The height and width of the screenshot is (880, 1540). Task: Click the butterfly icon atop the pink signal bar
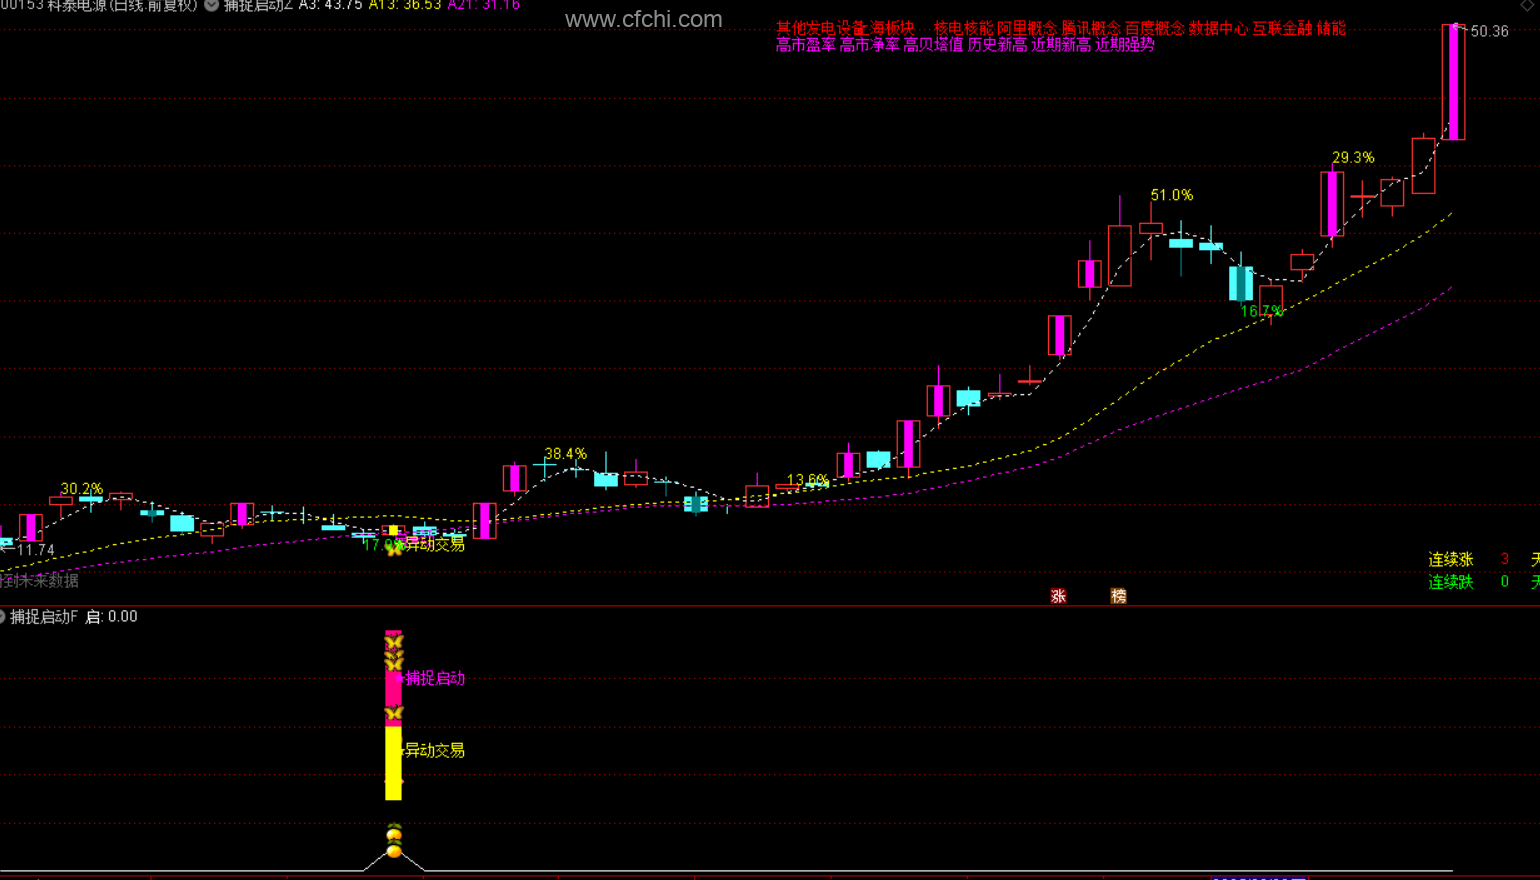coord(394,642)
